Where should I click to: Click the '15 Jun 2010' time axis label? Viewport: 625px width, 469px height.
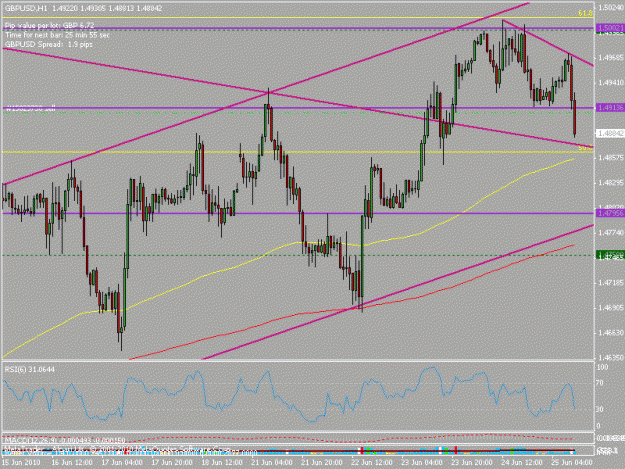[x=21, y=462]
